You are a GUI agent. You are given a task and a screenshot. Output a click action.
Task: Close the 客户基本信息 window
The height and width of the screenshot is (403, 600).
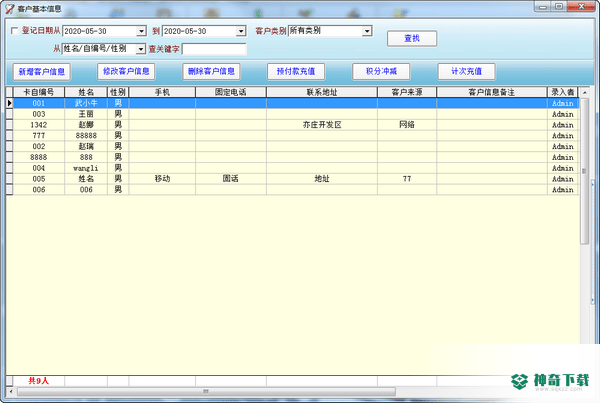pos(581,7)
